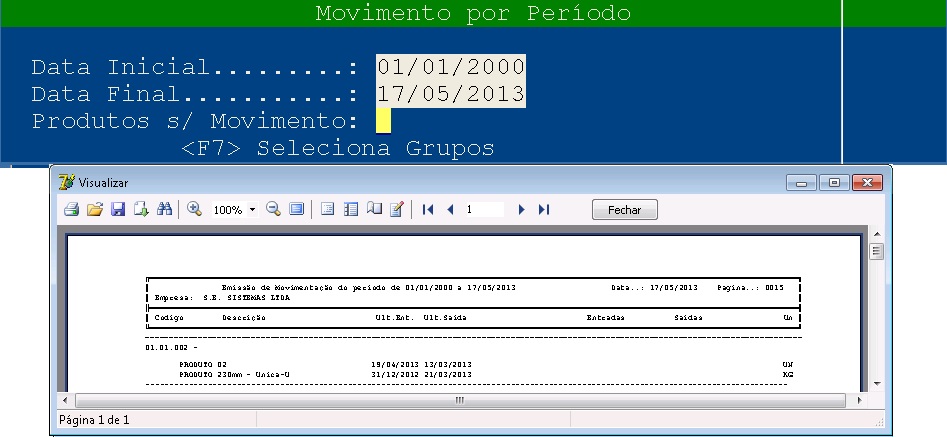
Task: Click the Data Inicial date field
Action: (451, 67)
